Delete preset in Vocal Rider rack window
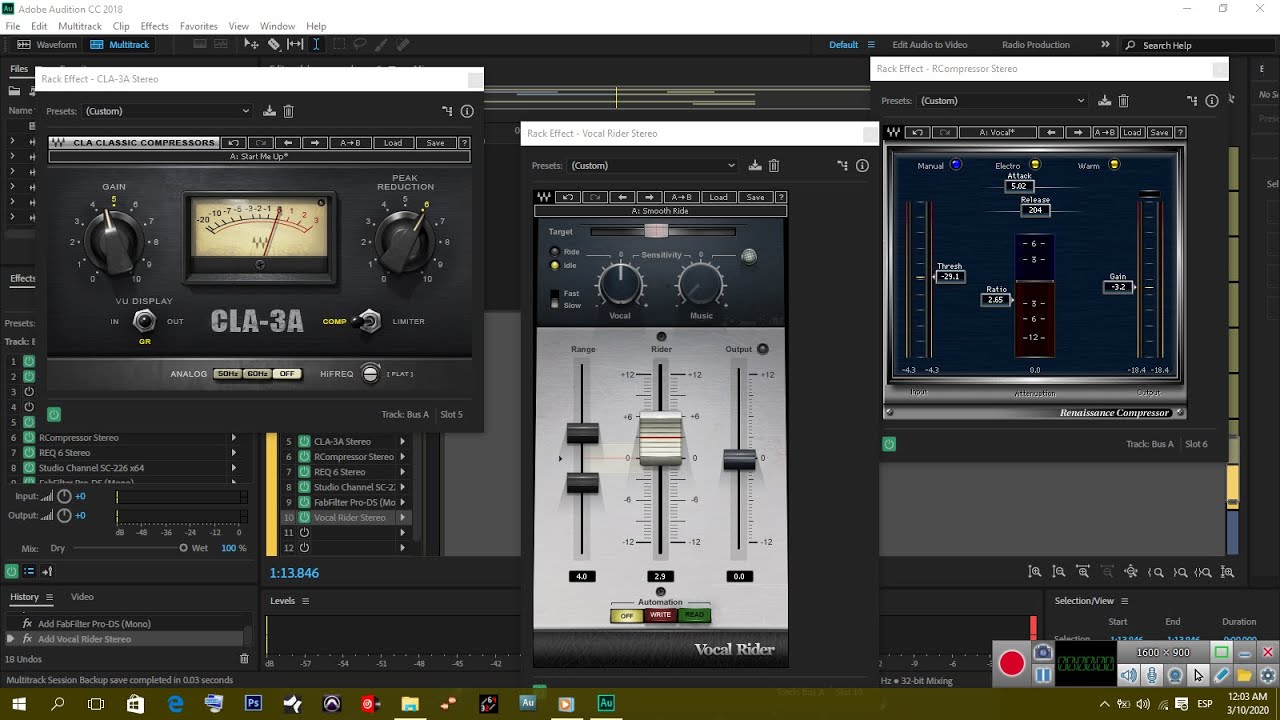 tap(774, 165)
